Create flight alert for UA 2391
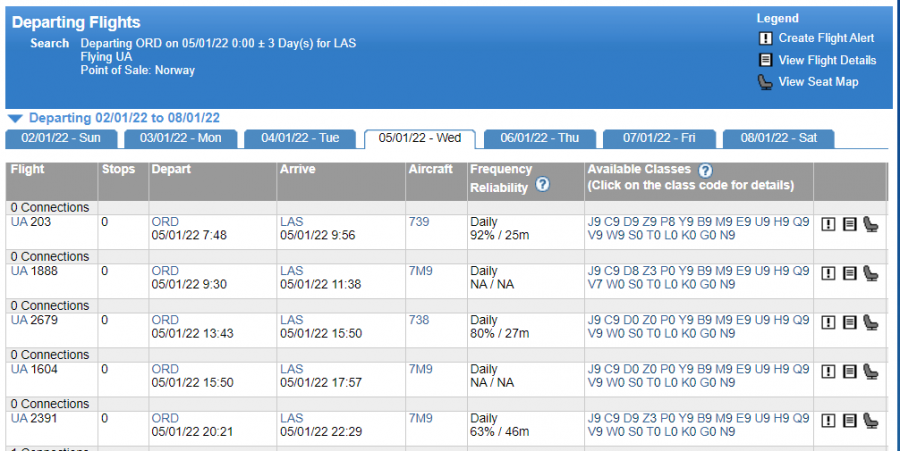 point(828,421)
